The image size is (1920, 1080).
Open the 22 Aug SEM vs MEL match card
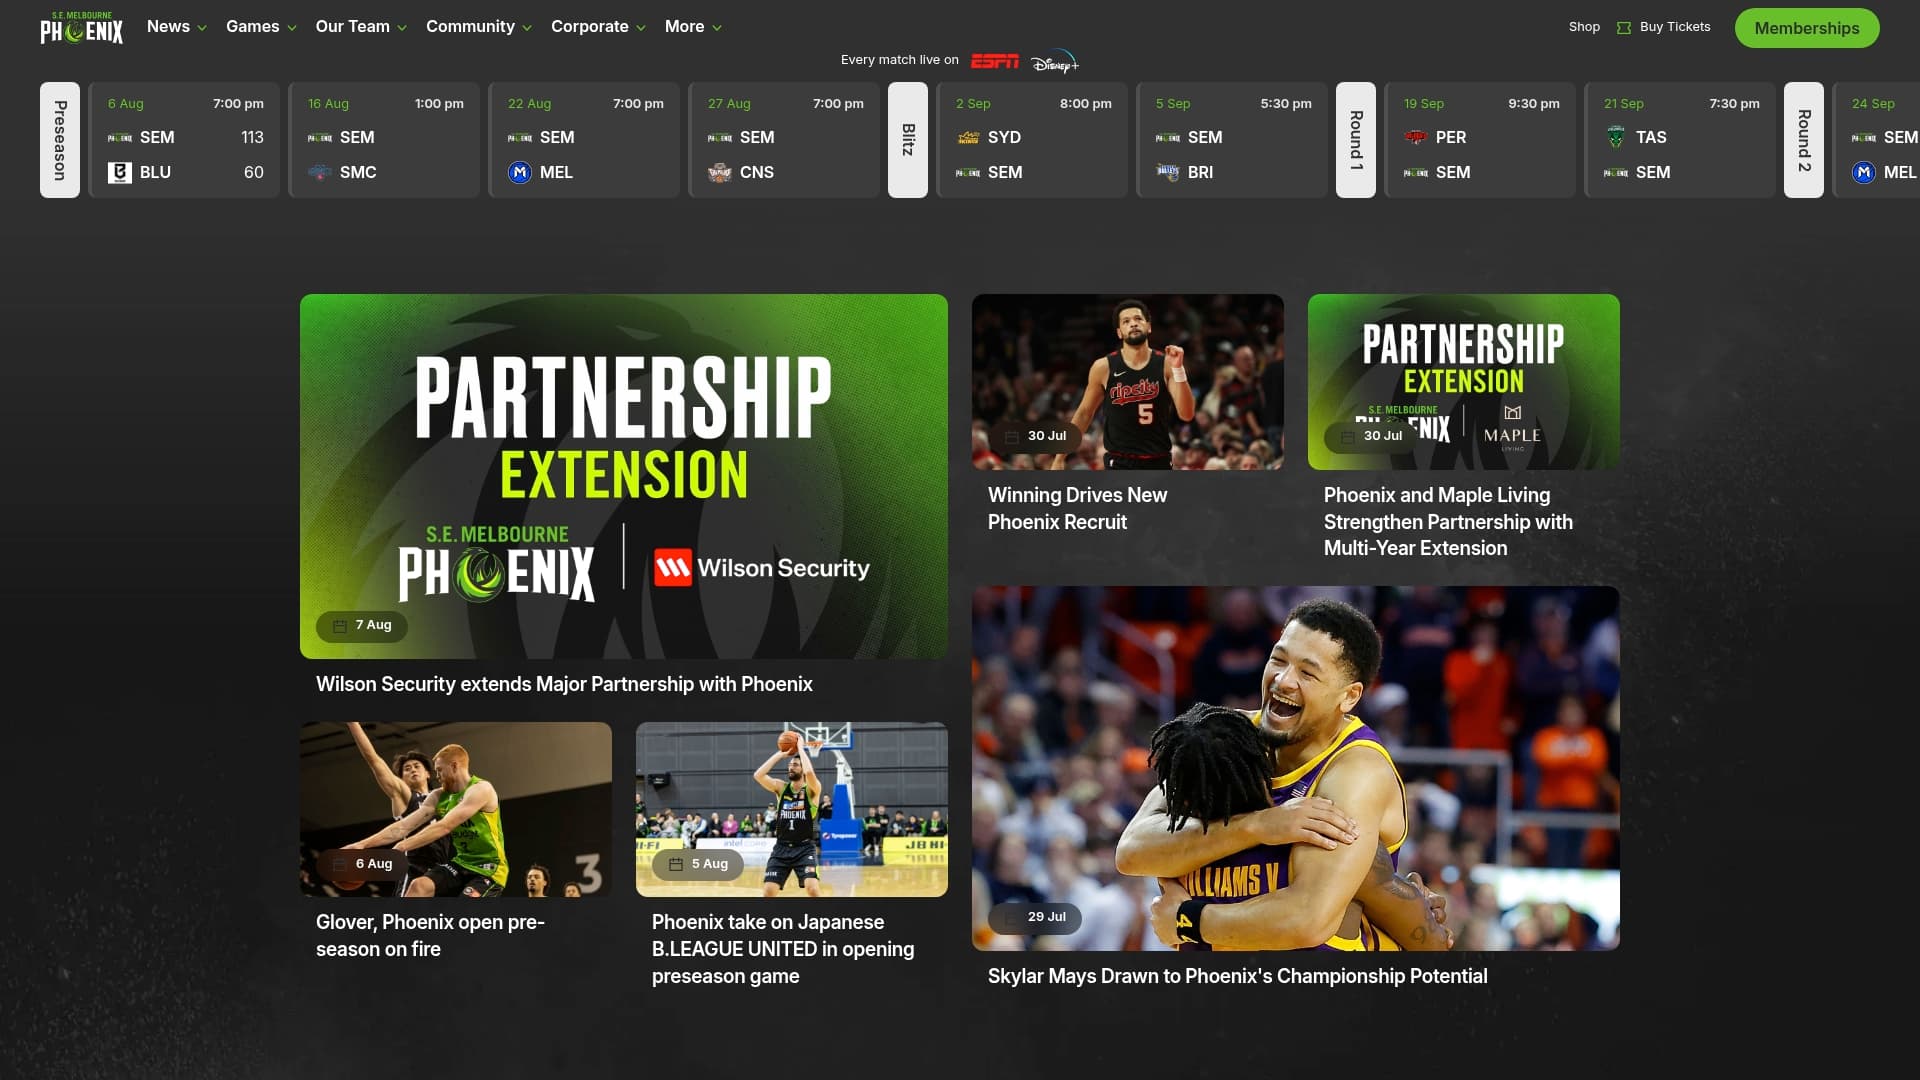584,140
